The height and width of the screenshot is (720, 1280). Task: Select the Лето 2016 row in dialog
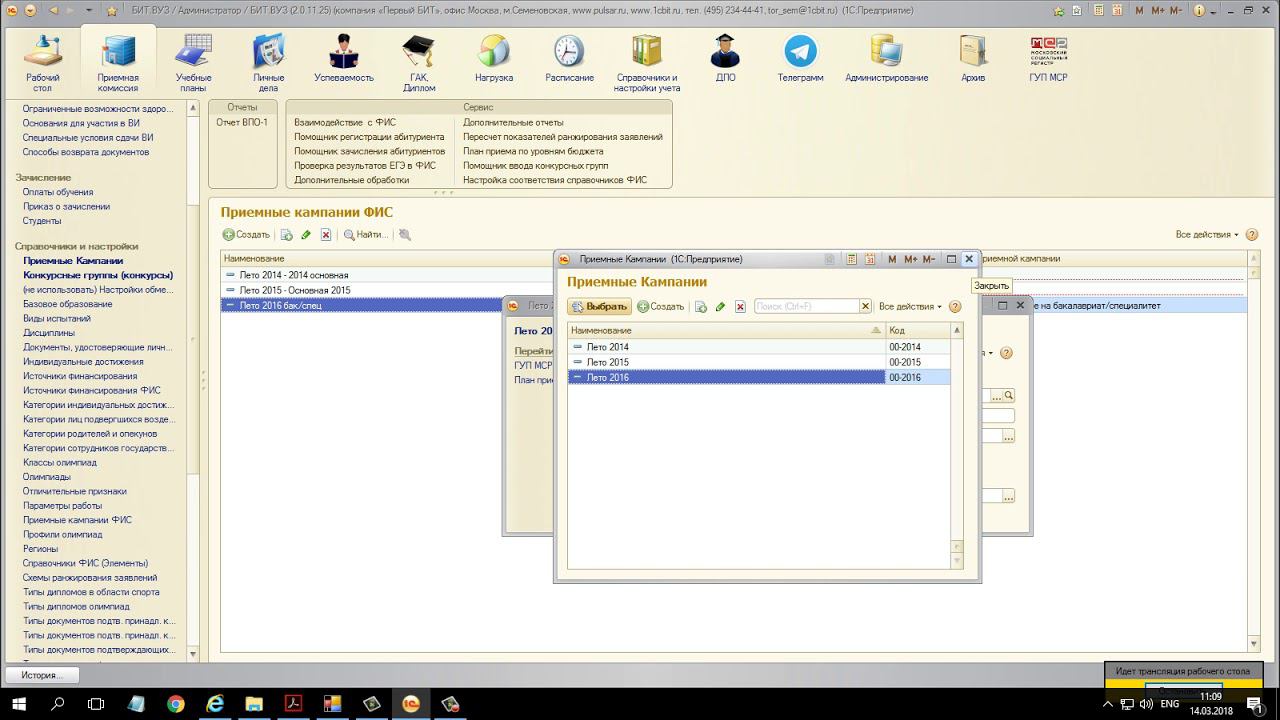tap(759, 377)
